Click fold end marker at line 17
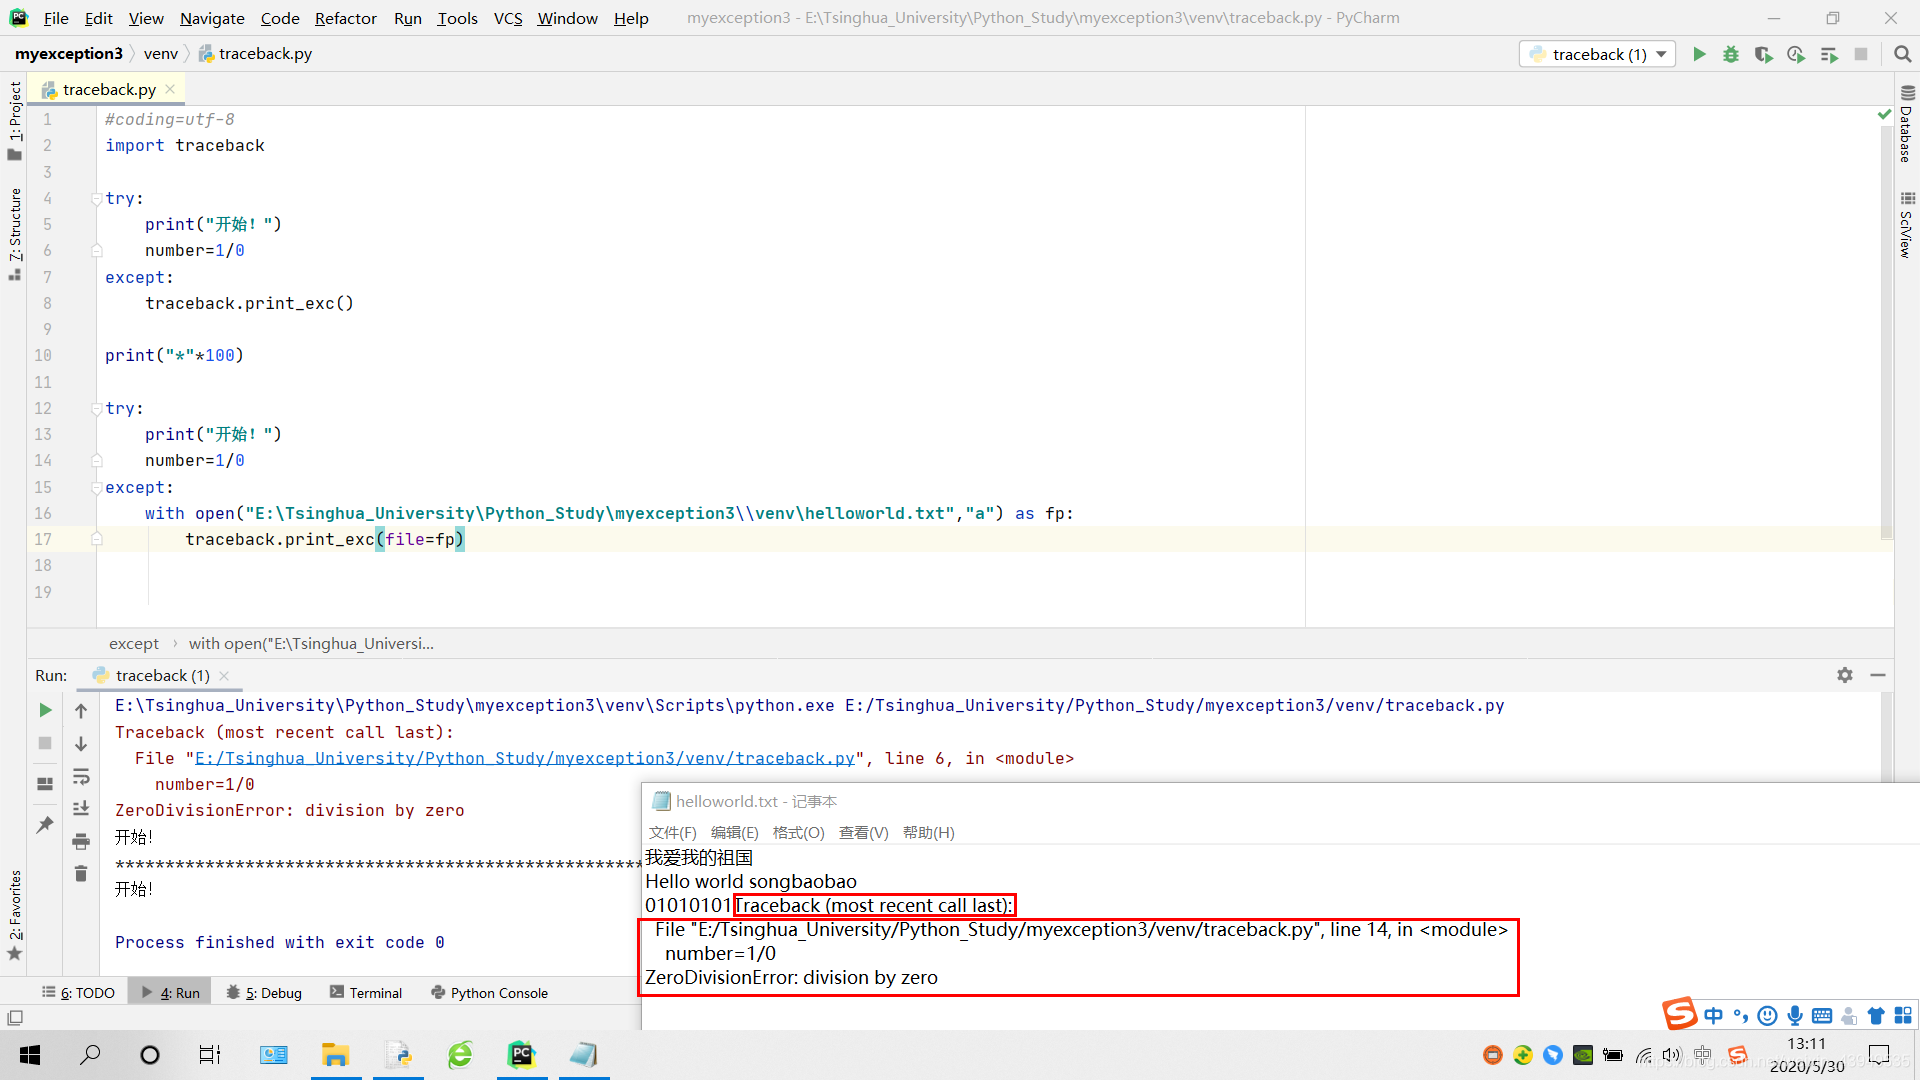Viewport: 1920px width, 1080px height. click(x=96, y=539)
